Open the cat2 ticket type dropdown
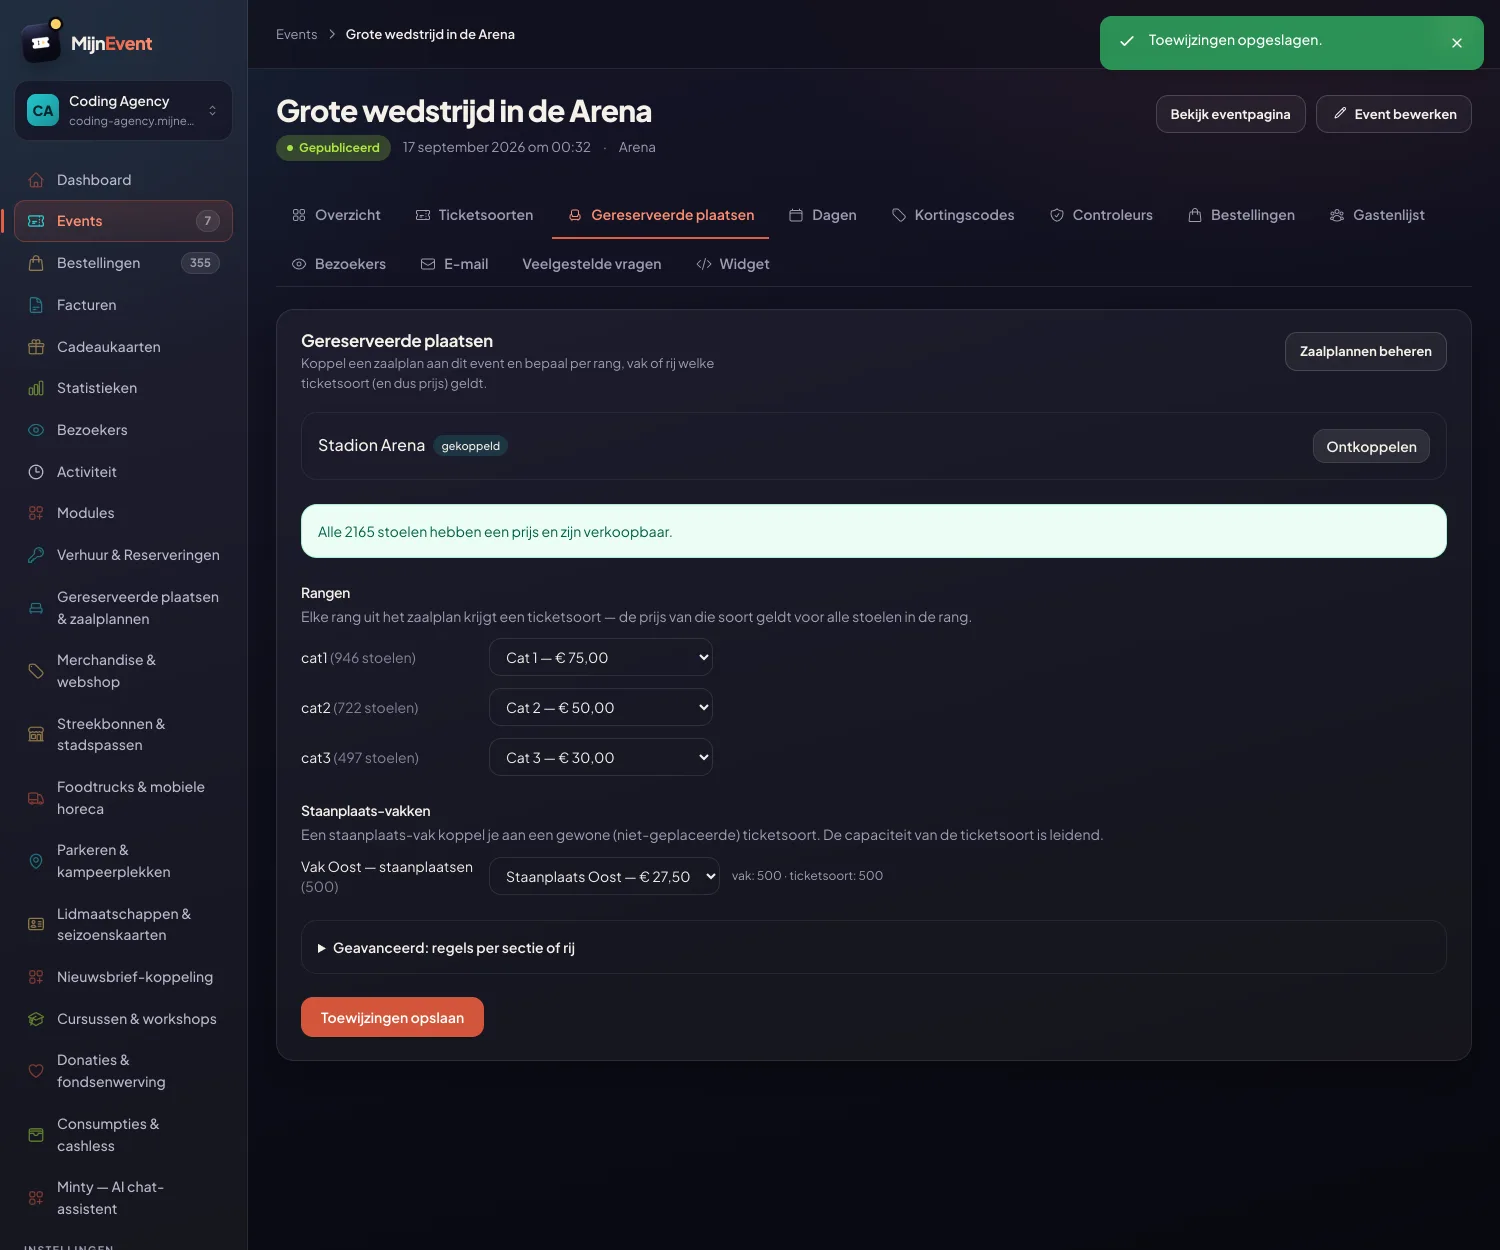Viewport: 1500px width, 1250px height. [x=601, y=707]
